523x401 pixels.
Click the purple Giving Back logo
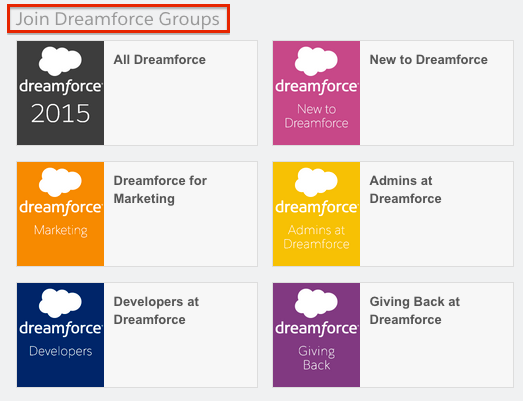[316, 335]
